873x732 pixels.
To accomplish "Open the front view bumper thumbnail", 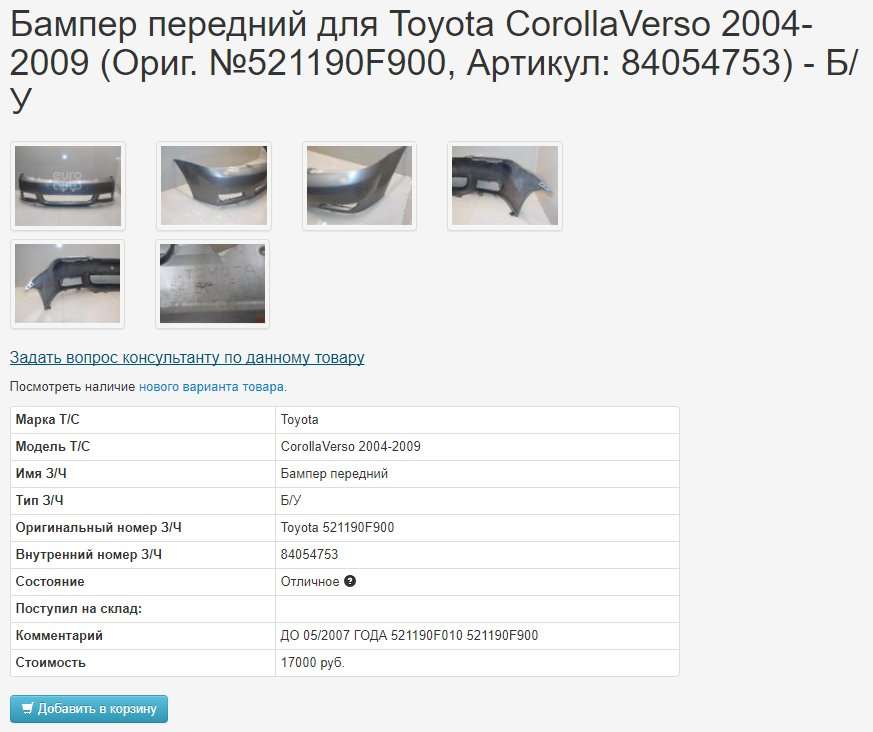I will [x=68, y=186].
